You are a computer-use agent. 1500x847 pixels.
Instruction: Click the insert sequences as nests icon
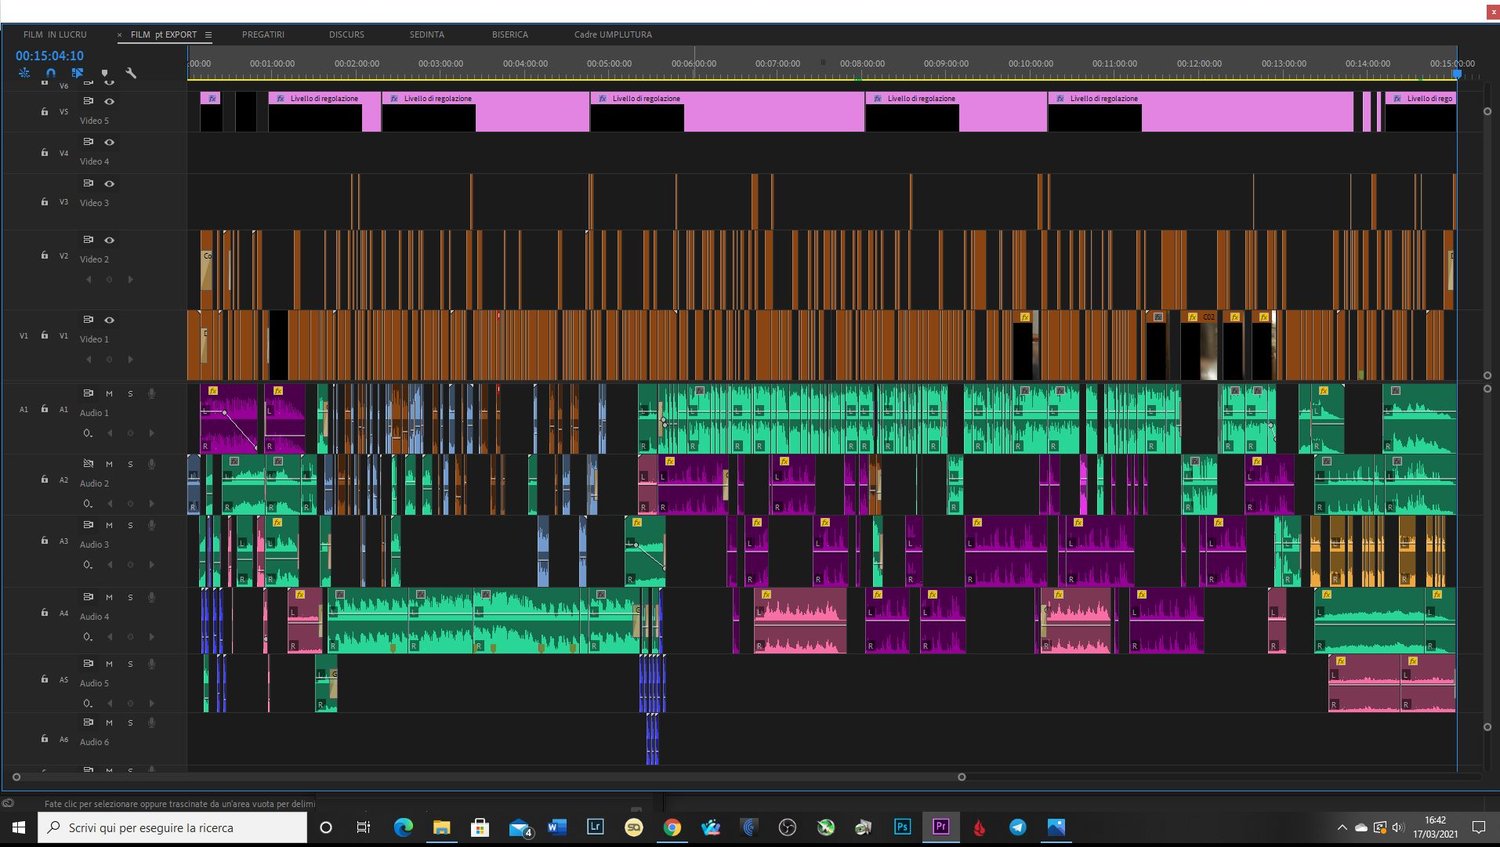[24, 73]
